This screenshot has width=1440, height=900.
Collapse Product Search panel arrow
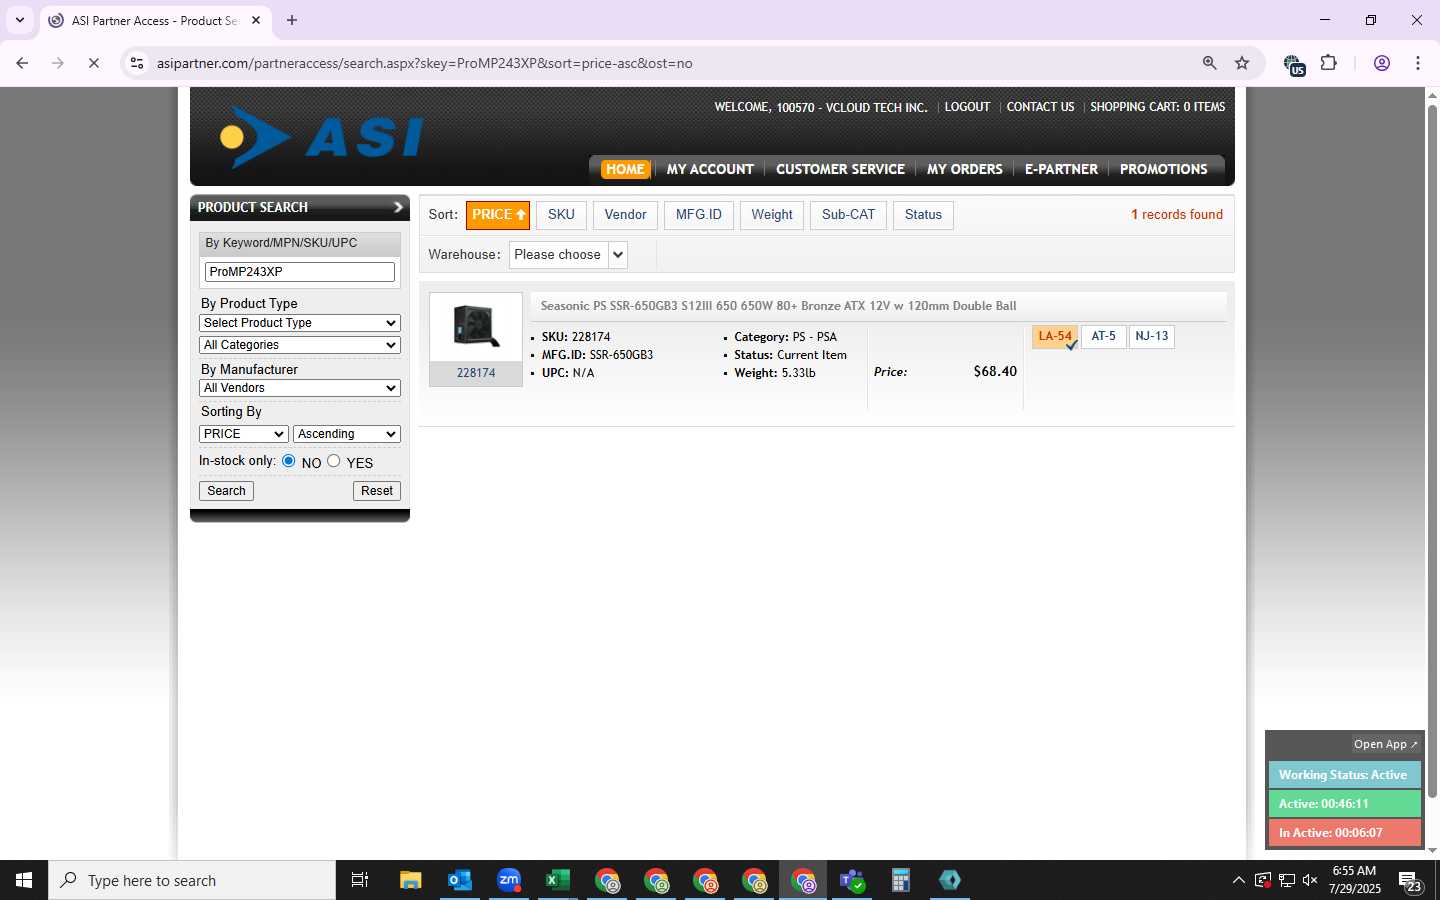click(x=398, y=207)
